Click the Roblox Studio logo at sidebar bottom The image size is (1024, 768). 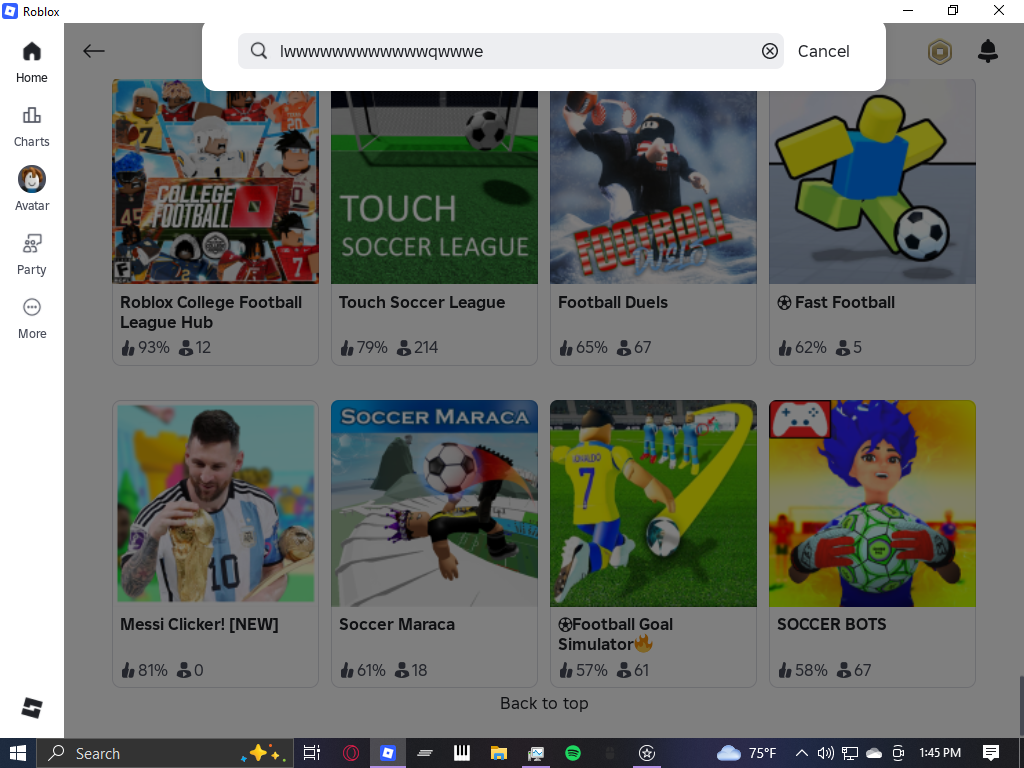coord(31,708)
